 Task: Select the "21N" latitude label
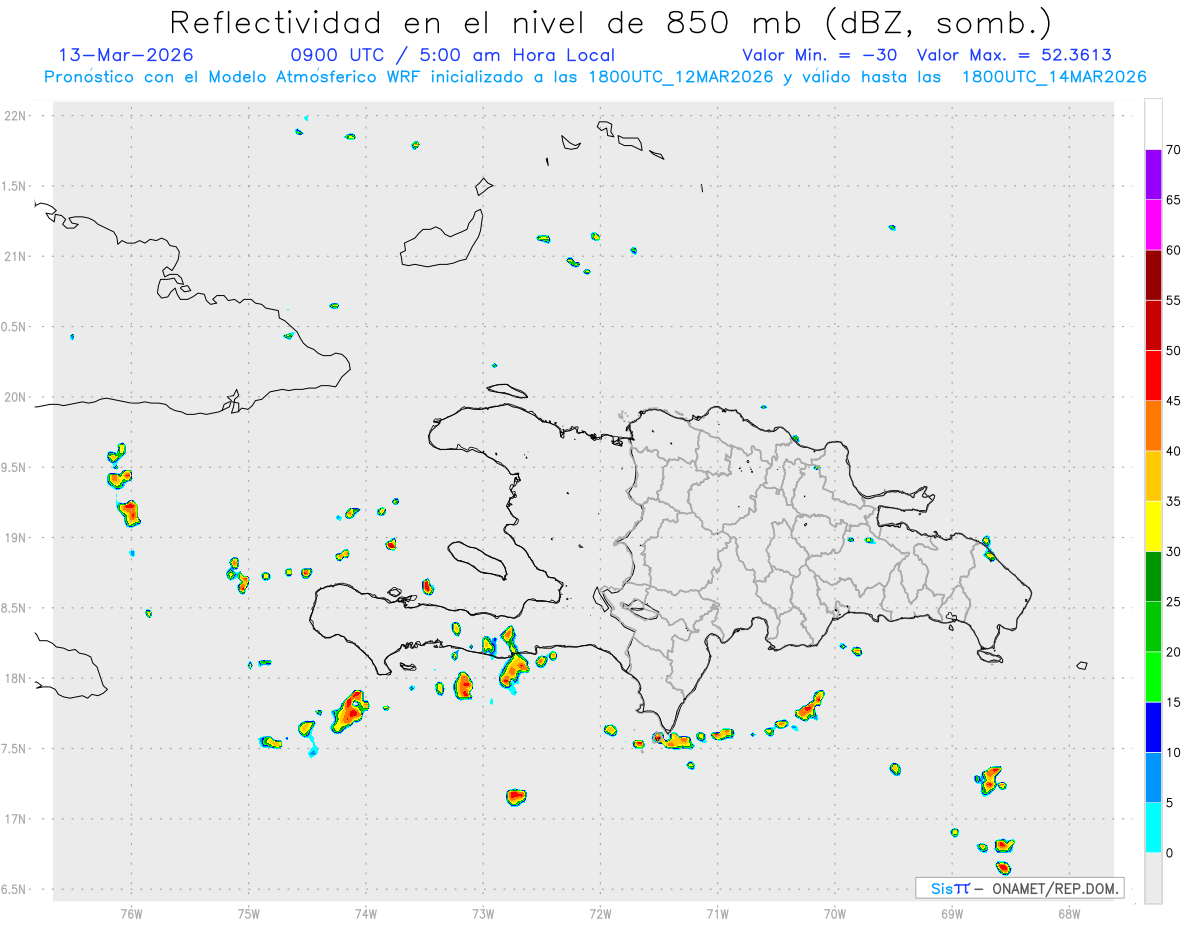click(x=17, y=257)
